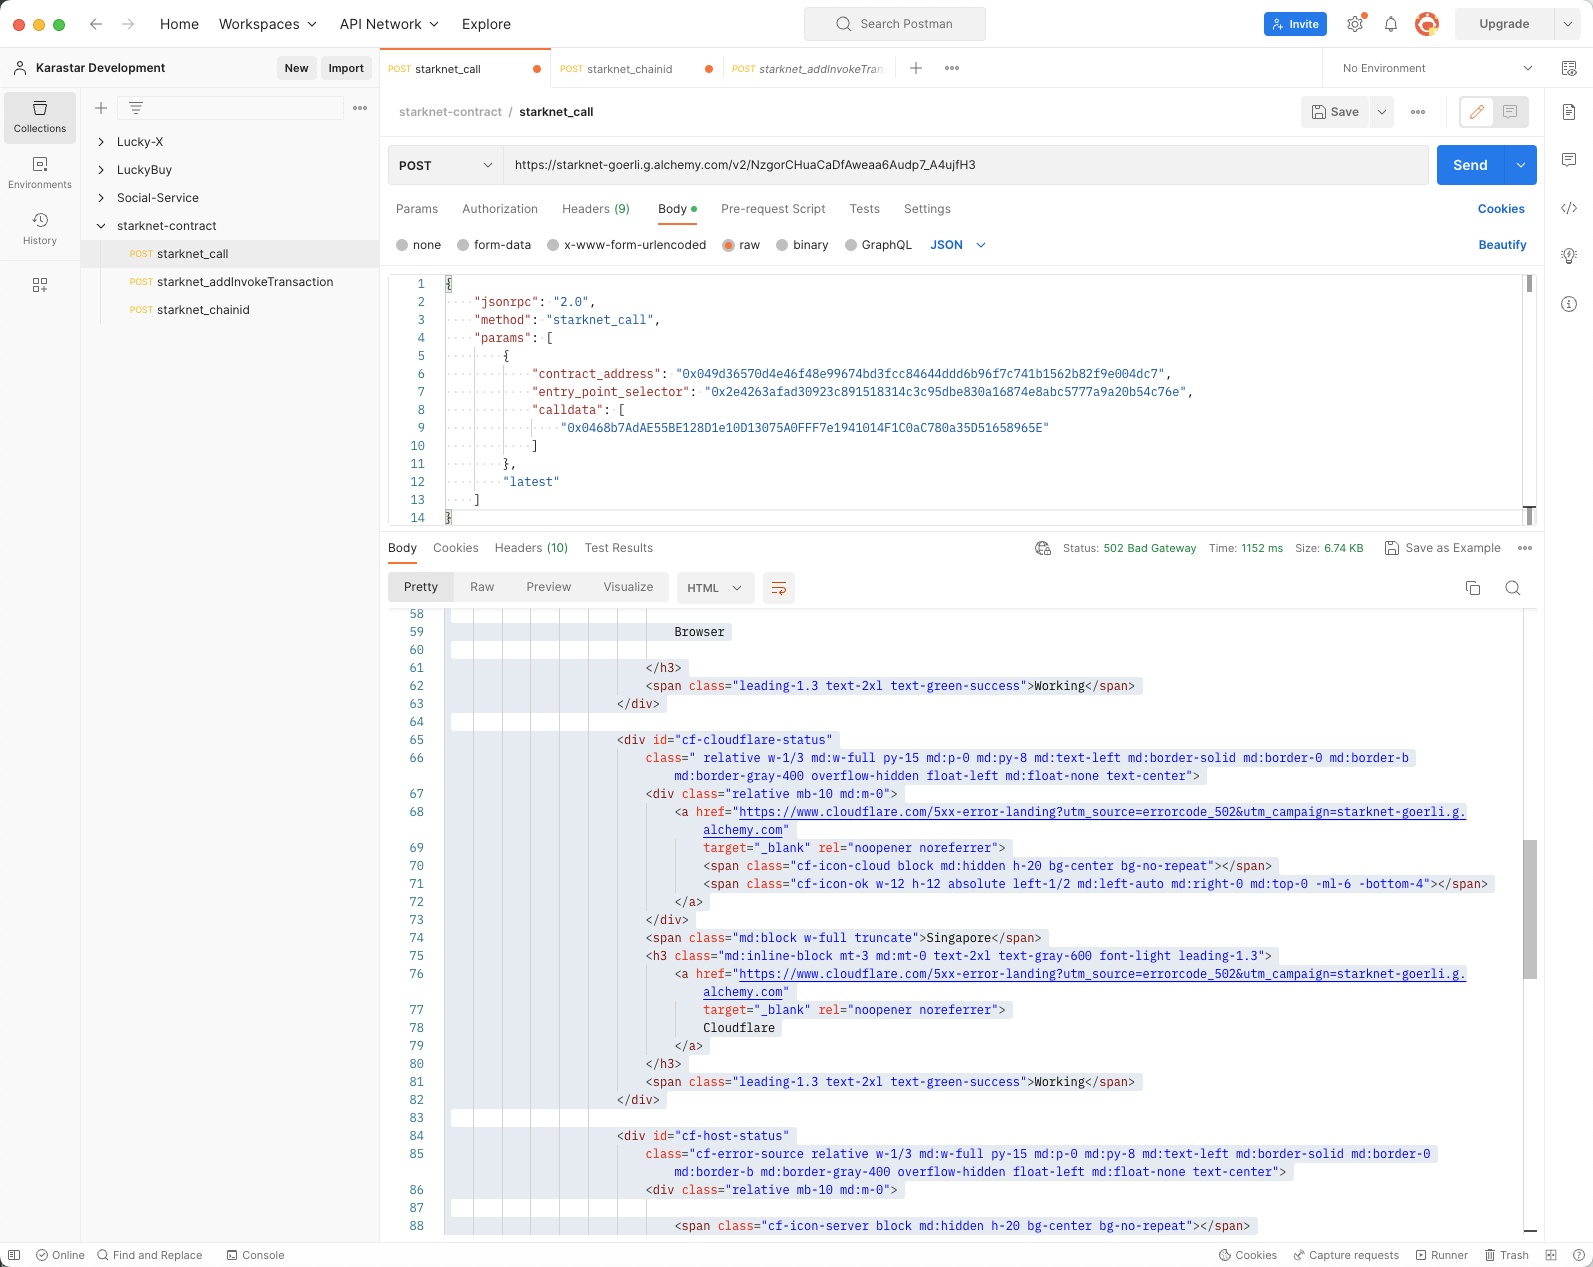Open the Collections sidebar panel
The width and height of the screenshot is (1593, 1267).
pyautogui.click(x=40, y=117)
